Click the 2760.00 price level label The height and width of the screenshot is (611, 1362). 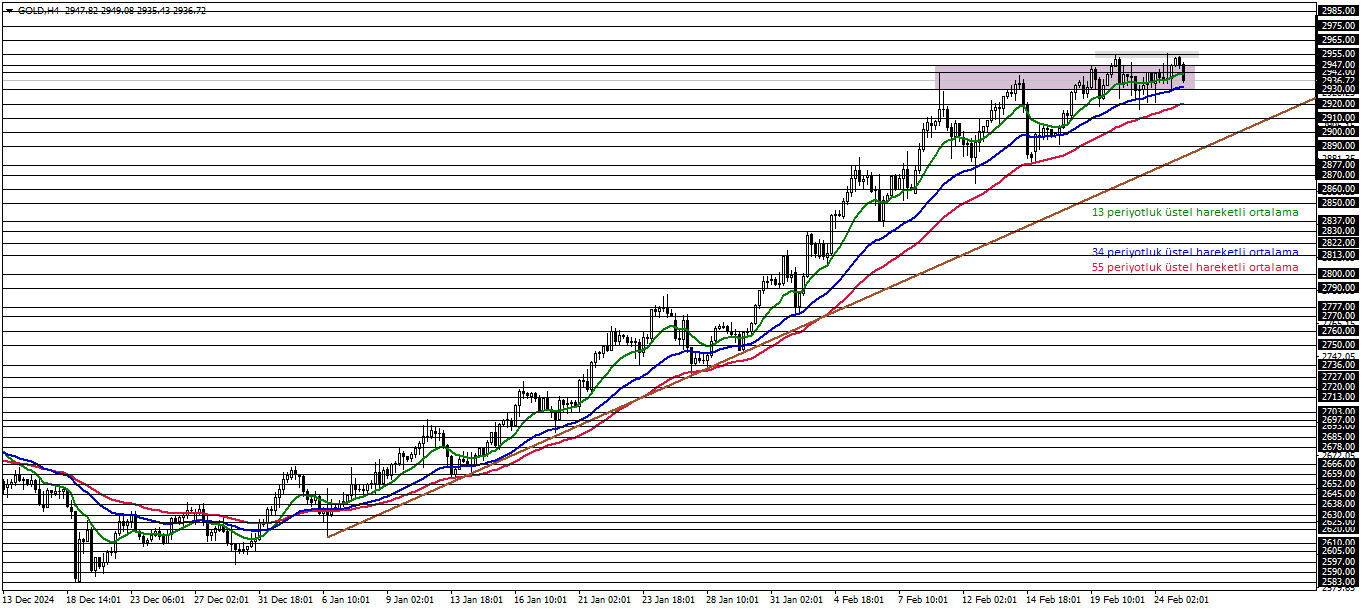click(x=1337, y=331)
